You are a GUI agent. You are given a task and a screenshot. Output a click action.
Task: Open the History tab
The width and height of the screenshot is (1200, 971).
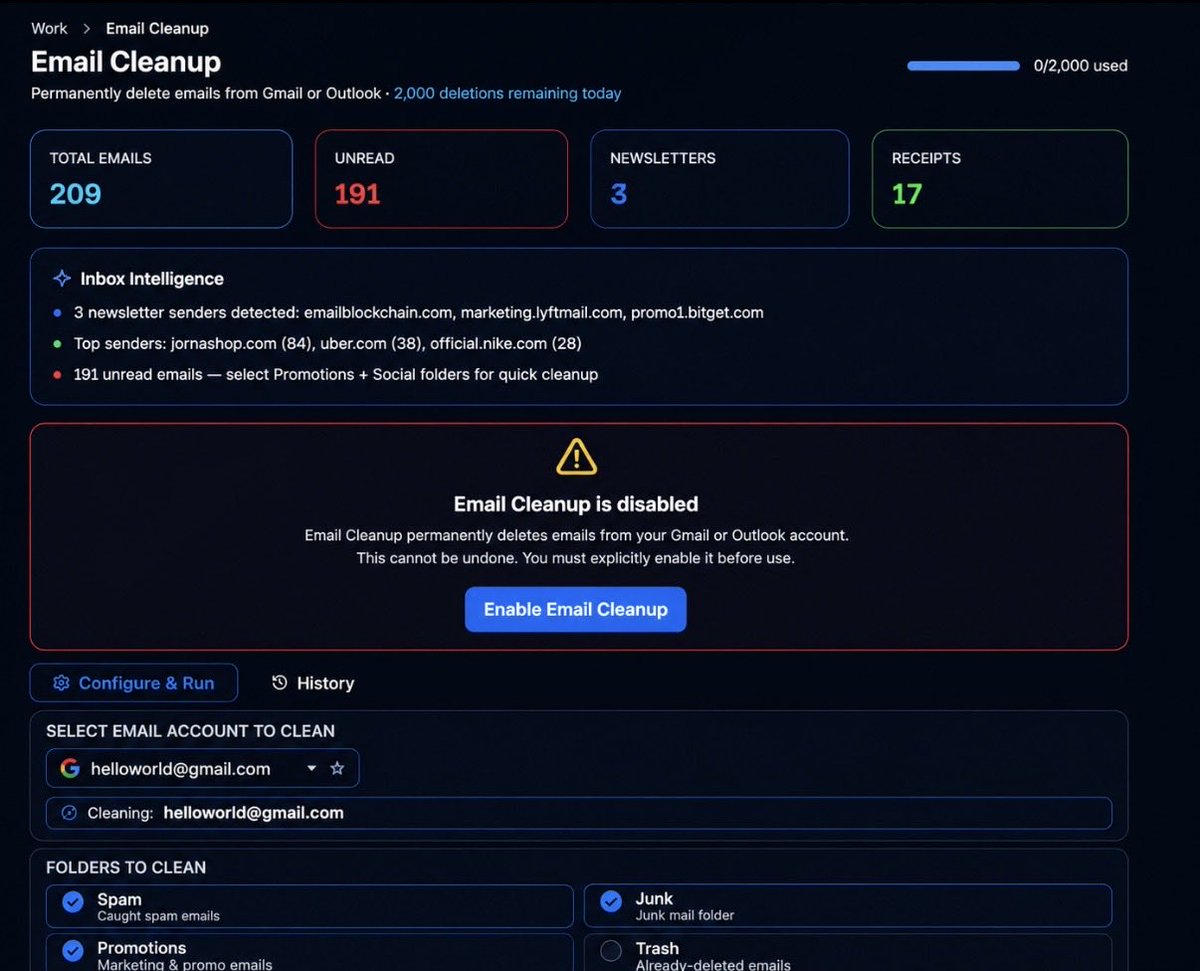[313, 683]
